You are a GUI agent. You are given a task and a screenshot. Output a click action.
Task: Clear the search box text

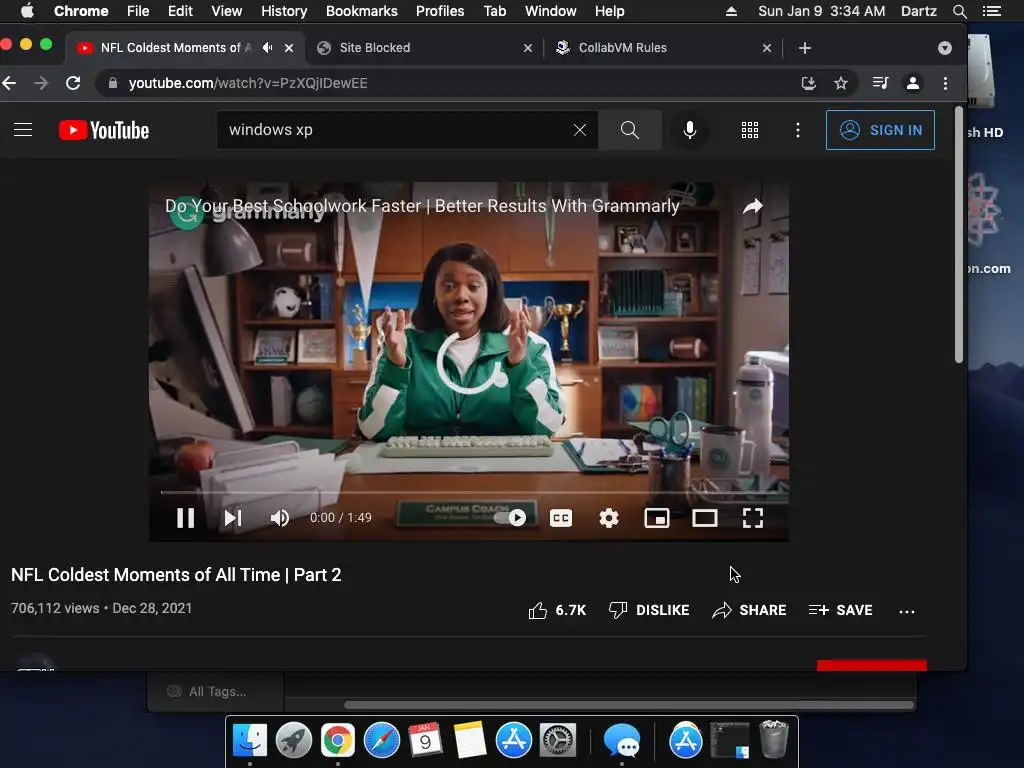click(580, 130)
